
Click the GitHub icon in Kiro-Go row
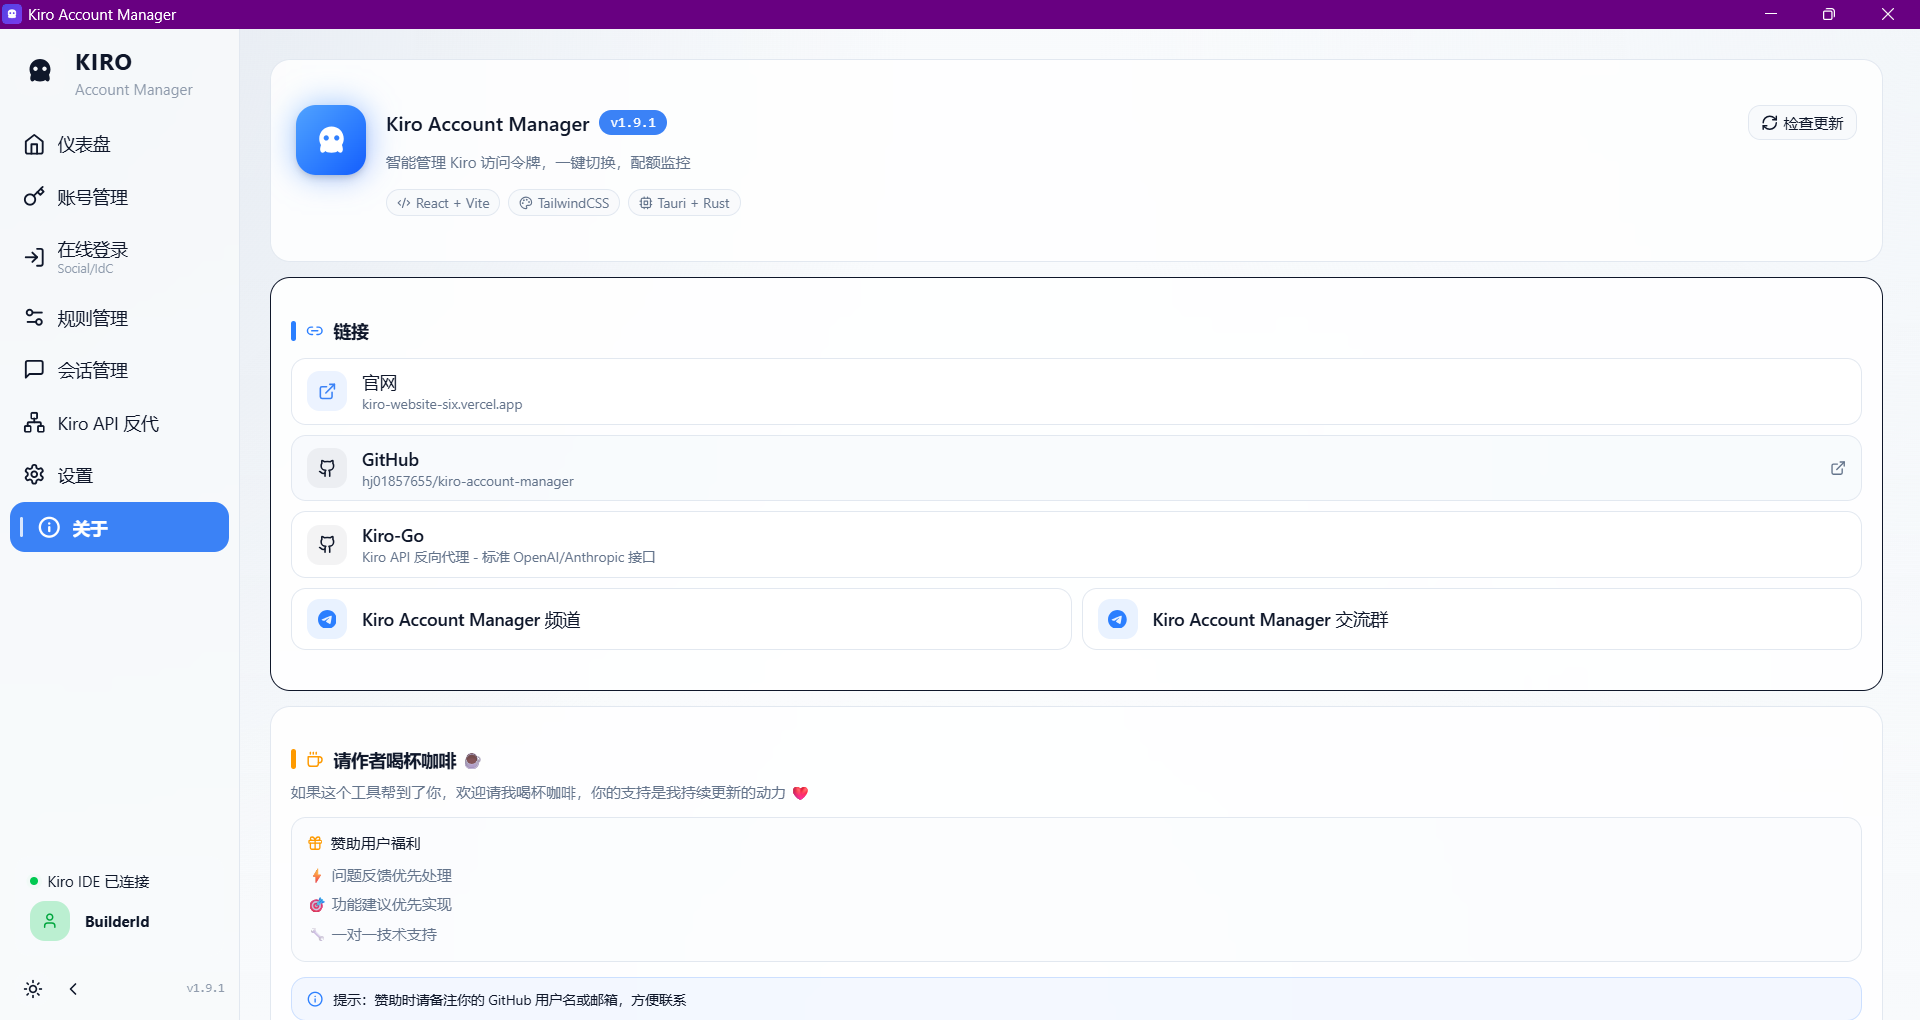pos(327,545)
